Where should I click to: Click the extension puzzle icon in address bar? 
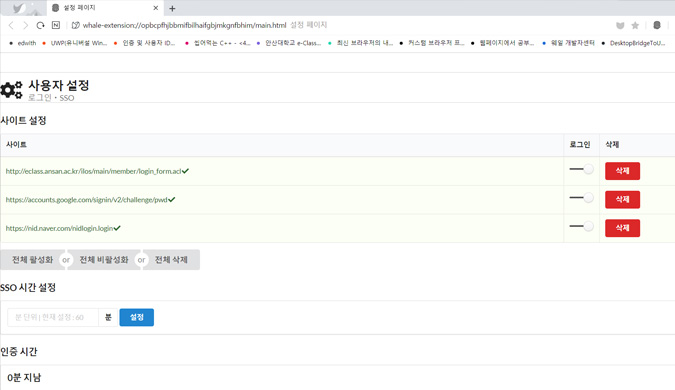[x=75, y=25]
